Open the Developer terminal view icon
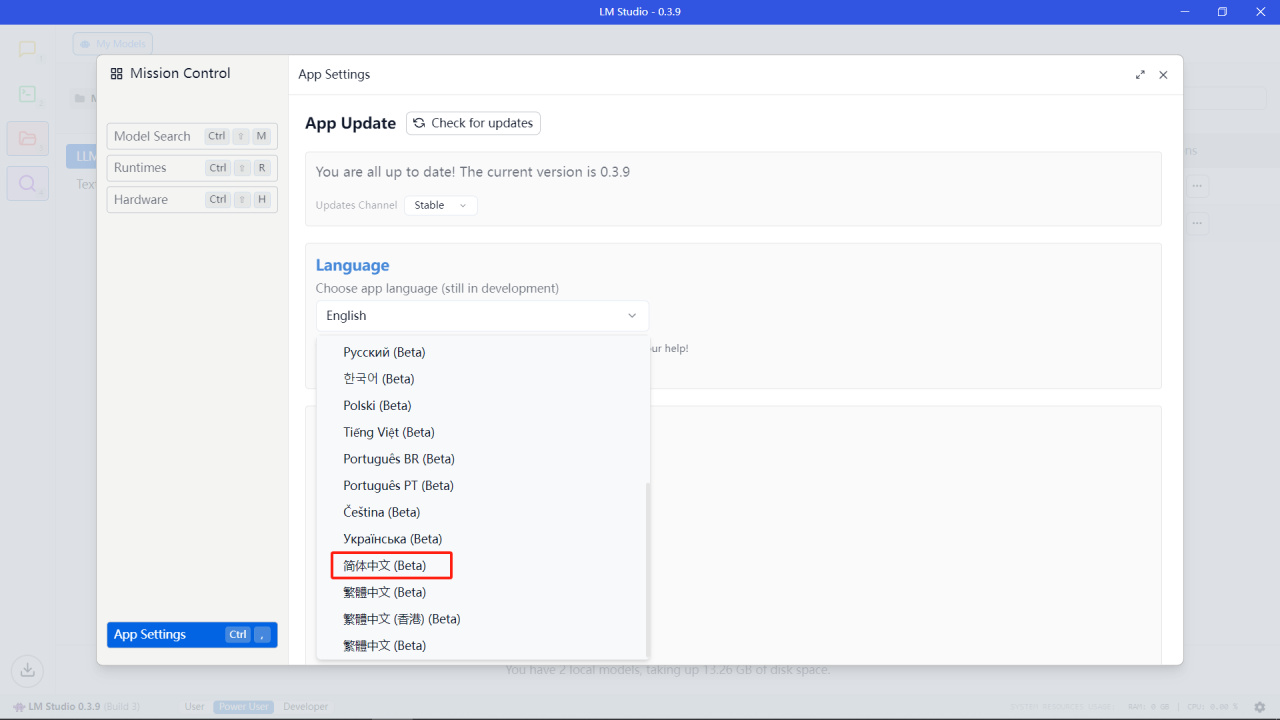The image size is (1280, 720). pos(27,95)
